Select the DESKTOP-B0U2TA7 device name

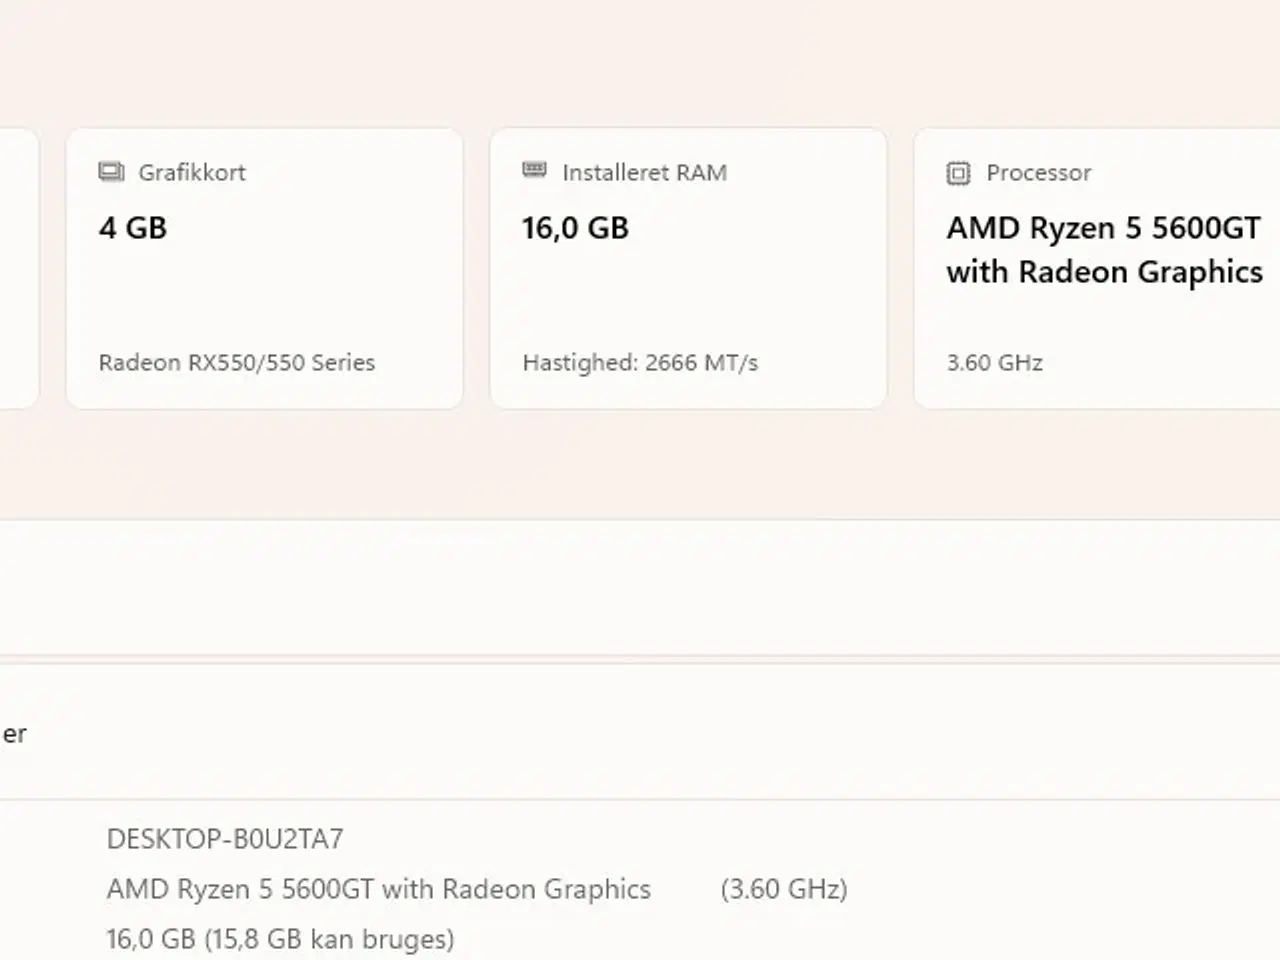click(223, 840)
